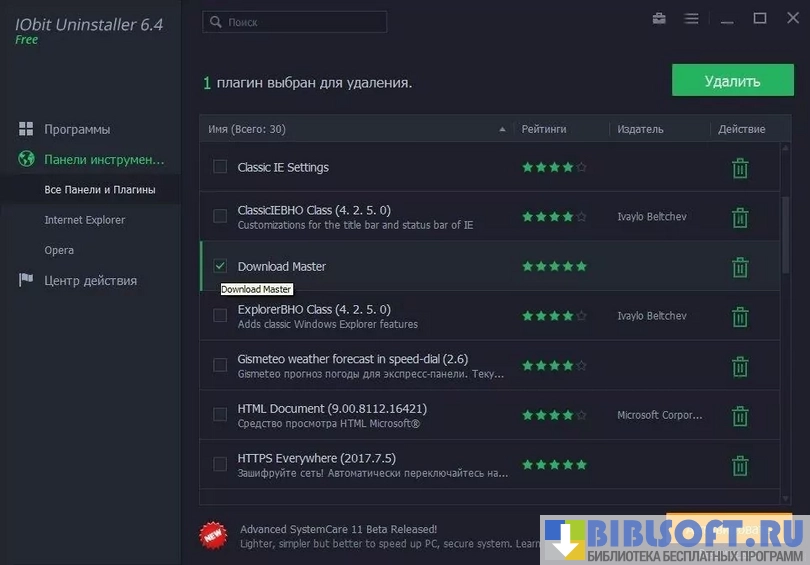Click trash icon for Download Master
Screen dimensions: 810x565
pos(740,267)
